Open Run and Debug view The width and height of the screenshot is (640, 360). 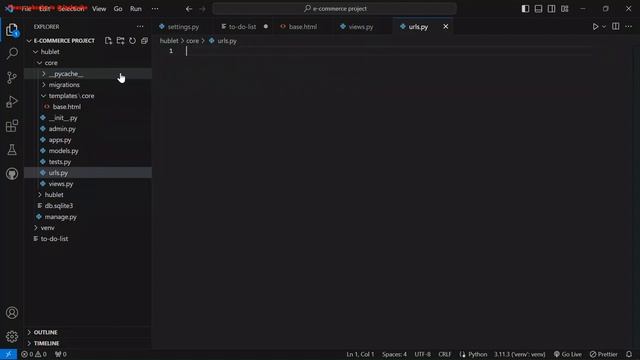(x=12, y=102)
